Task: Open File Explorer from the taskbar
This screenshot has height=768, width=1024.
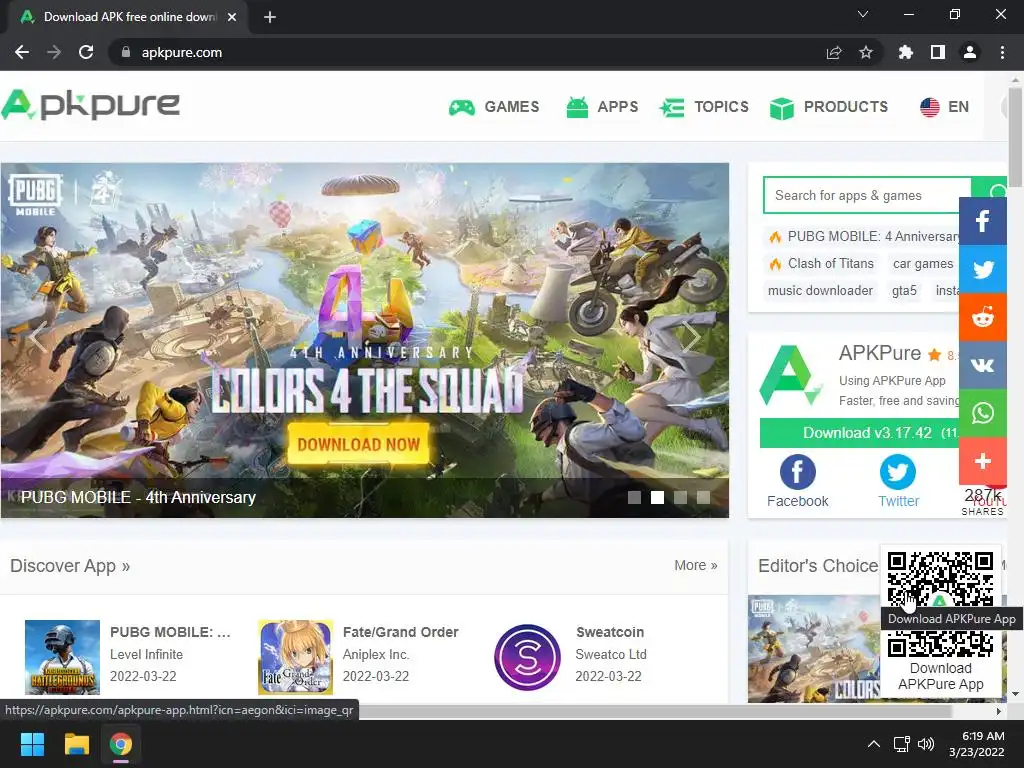Action: click(x=76, y=744)
